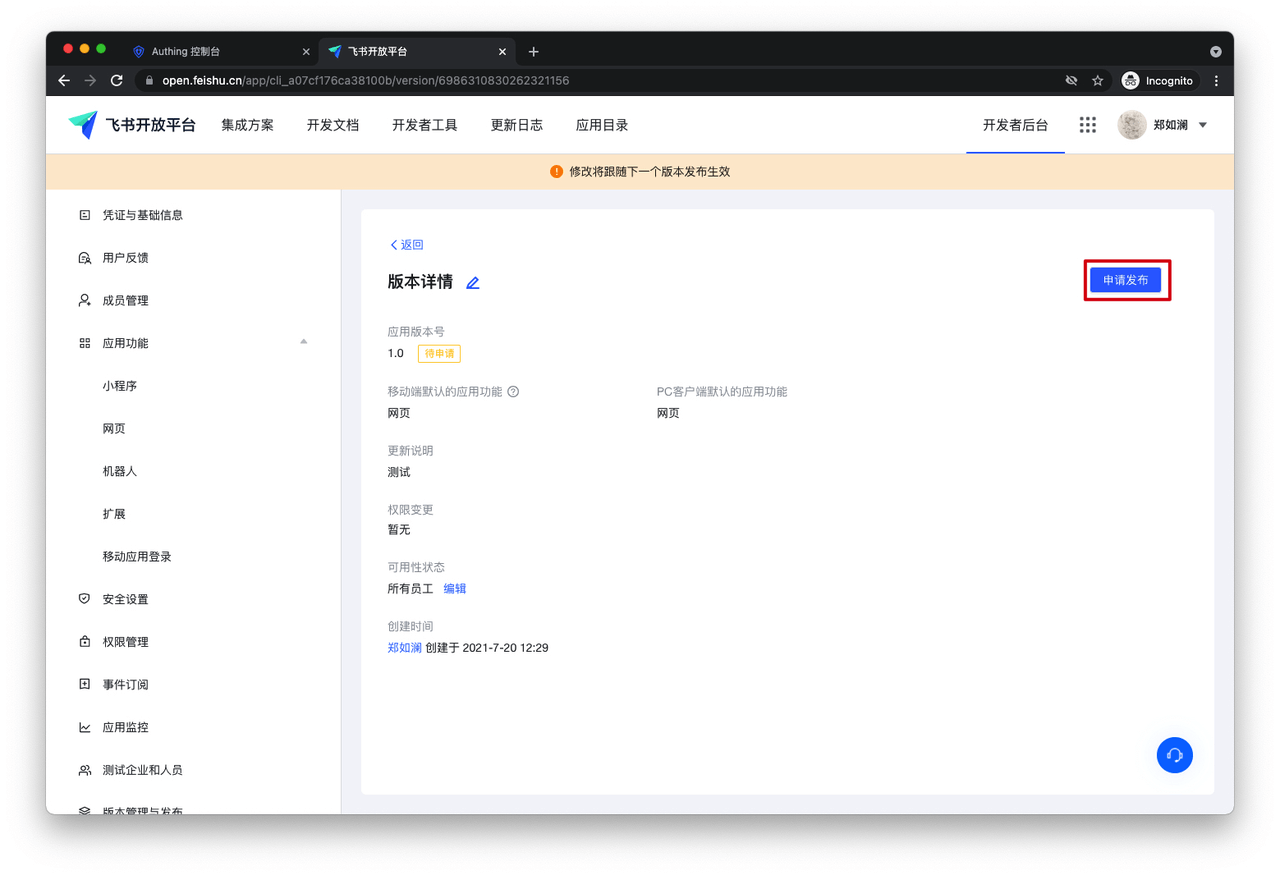Reload the page using the browser refresh icon

(x=117, y=80)
